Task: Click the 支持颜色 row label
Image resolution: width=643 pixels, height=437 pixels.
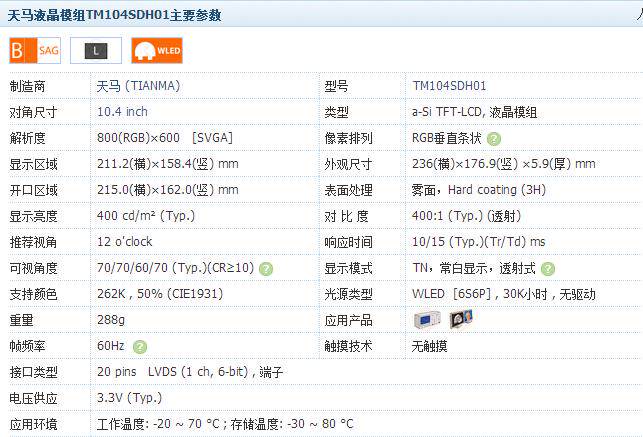Action: pyautogui.click(x=33, y=294)
